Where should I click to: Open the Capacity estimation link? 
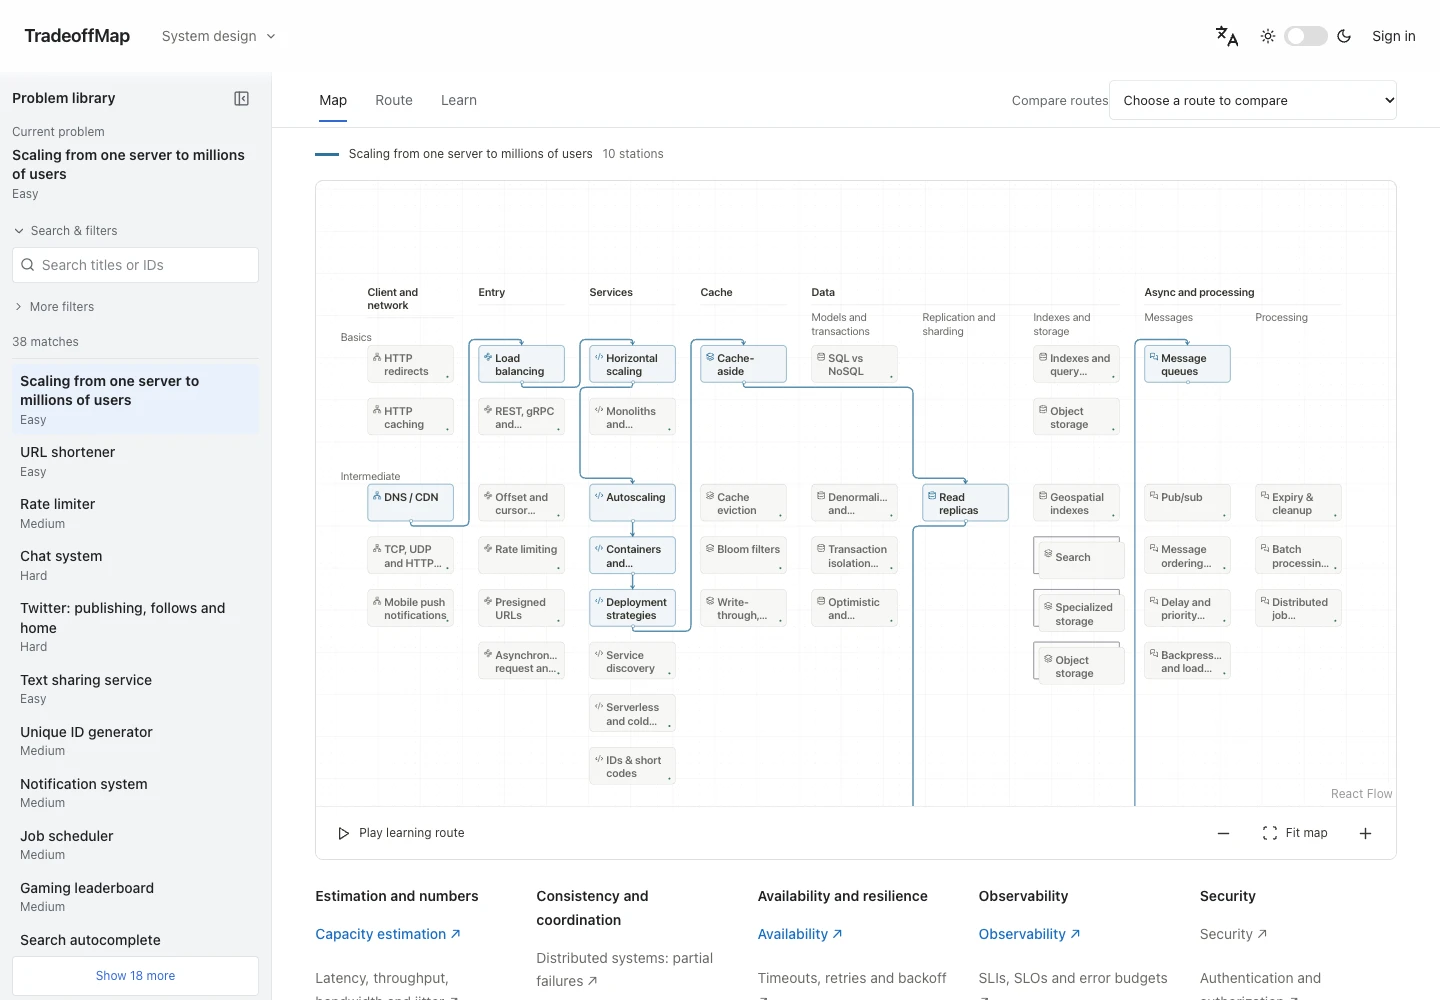point(388,934)
